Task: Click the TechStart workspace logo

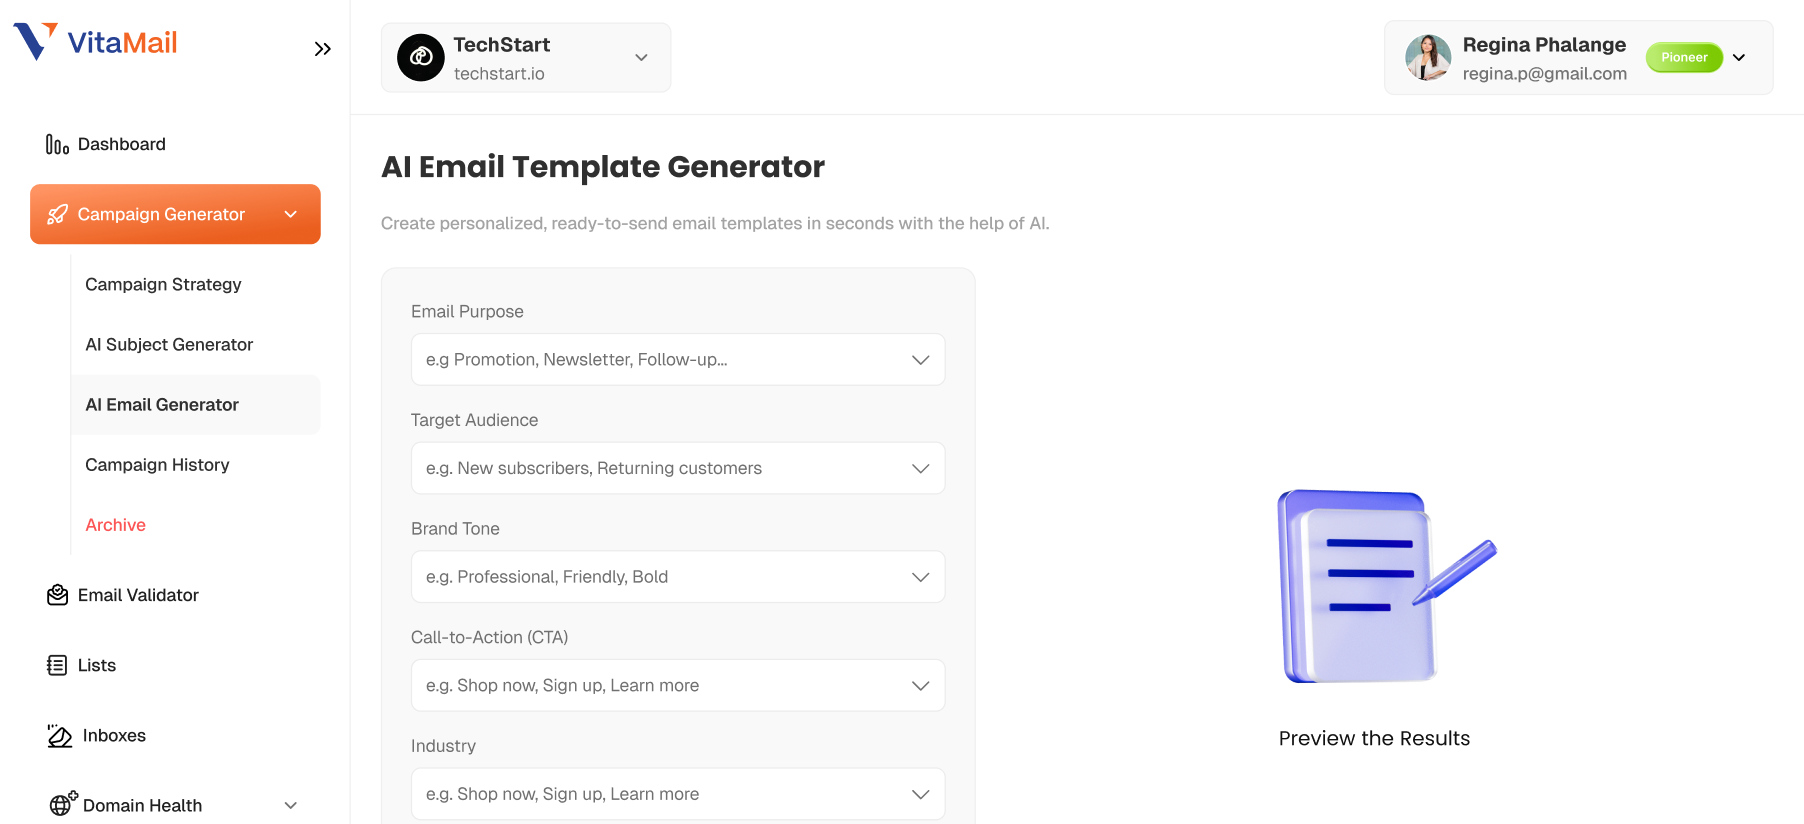Action: click(421, 57)
